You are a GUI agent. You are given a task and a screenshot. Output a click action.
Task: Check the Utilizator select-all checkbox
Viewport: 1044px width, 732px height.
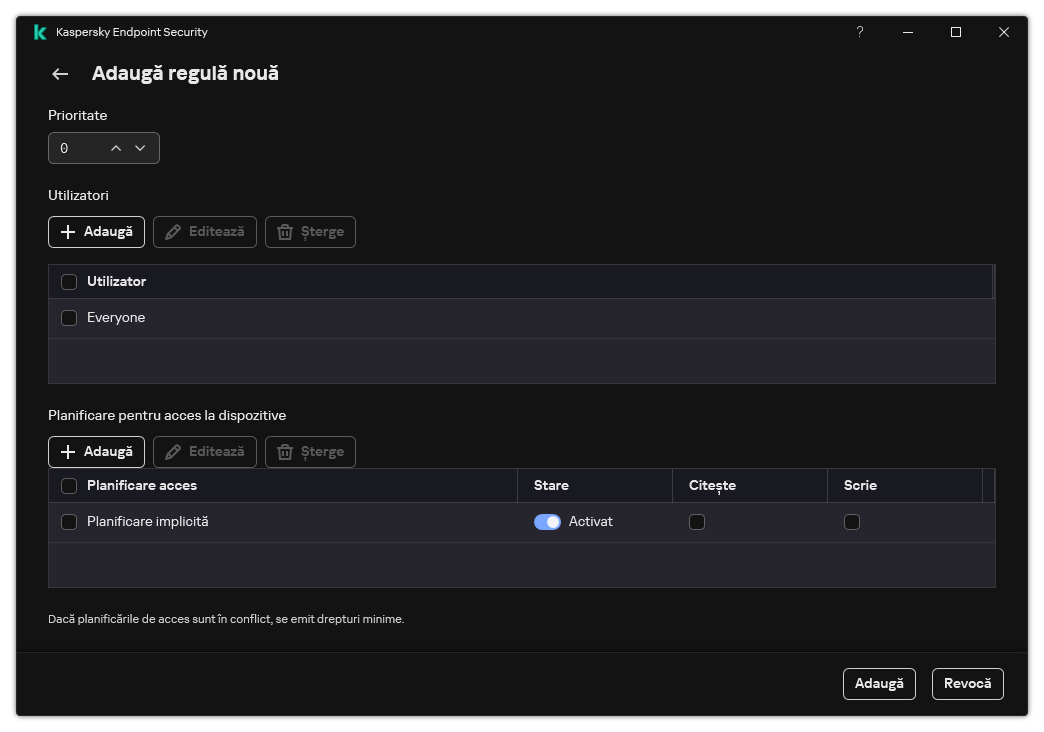click(x=69, y=281)
